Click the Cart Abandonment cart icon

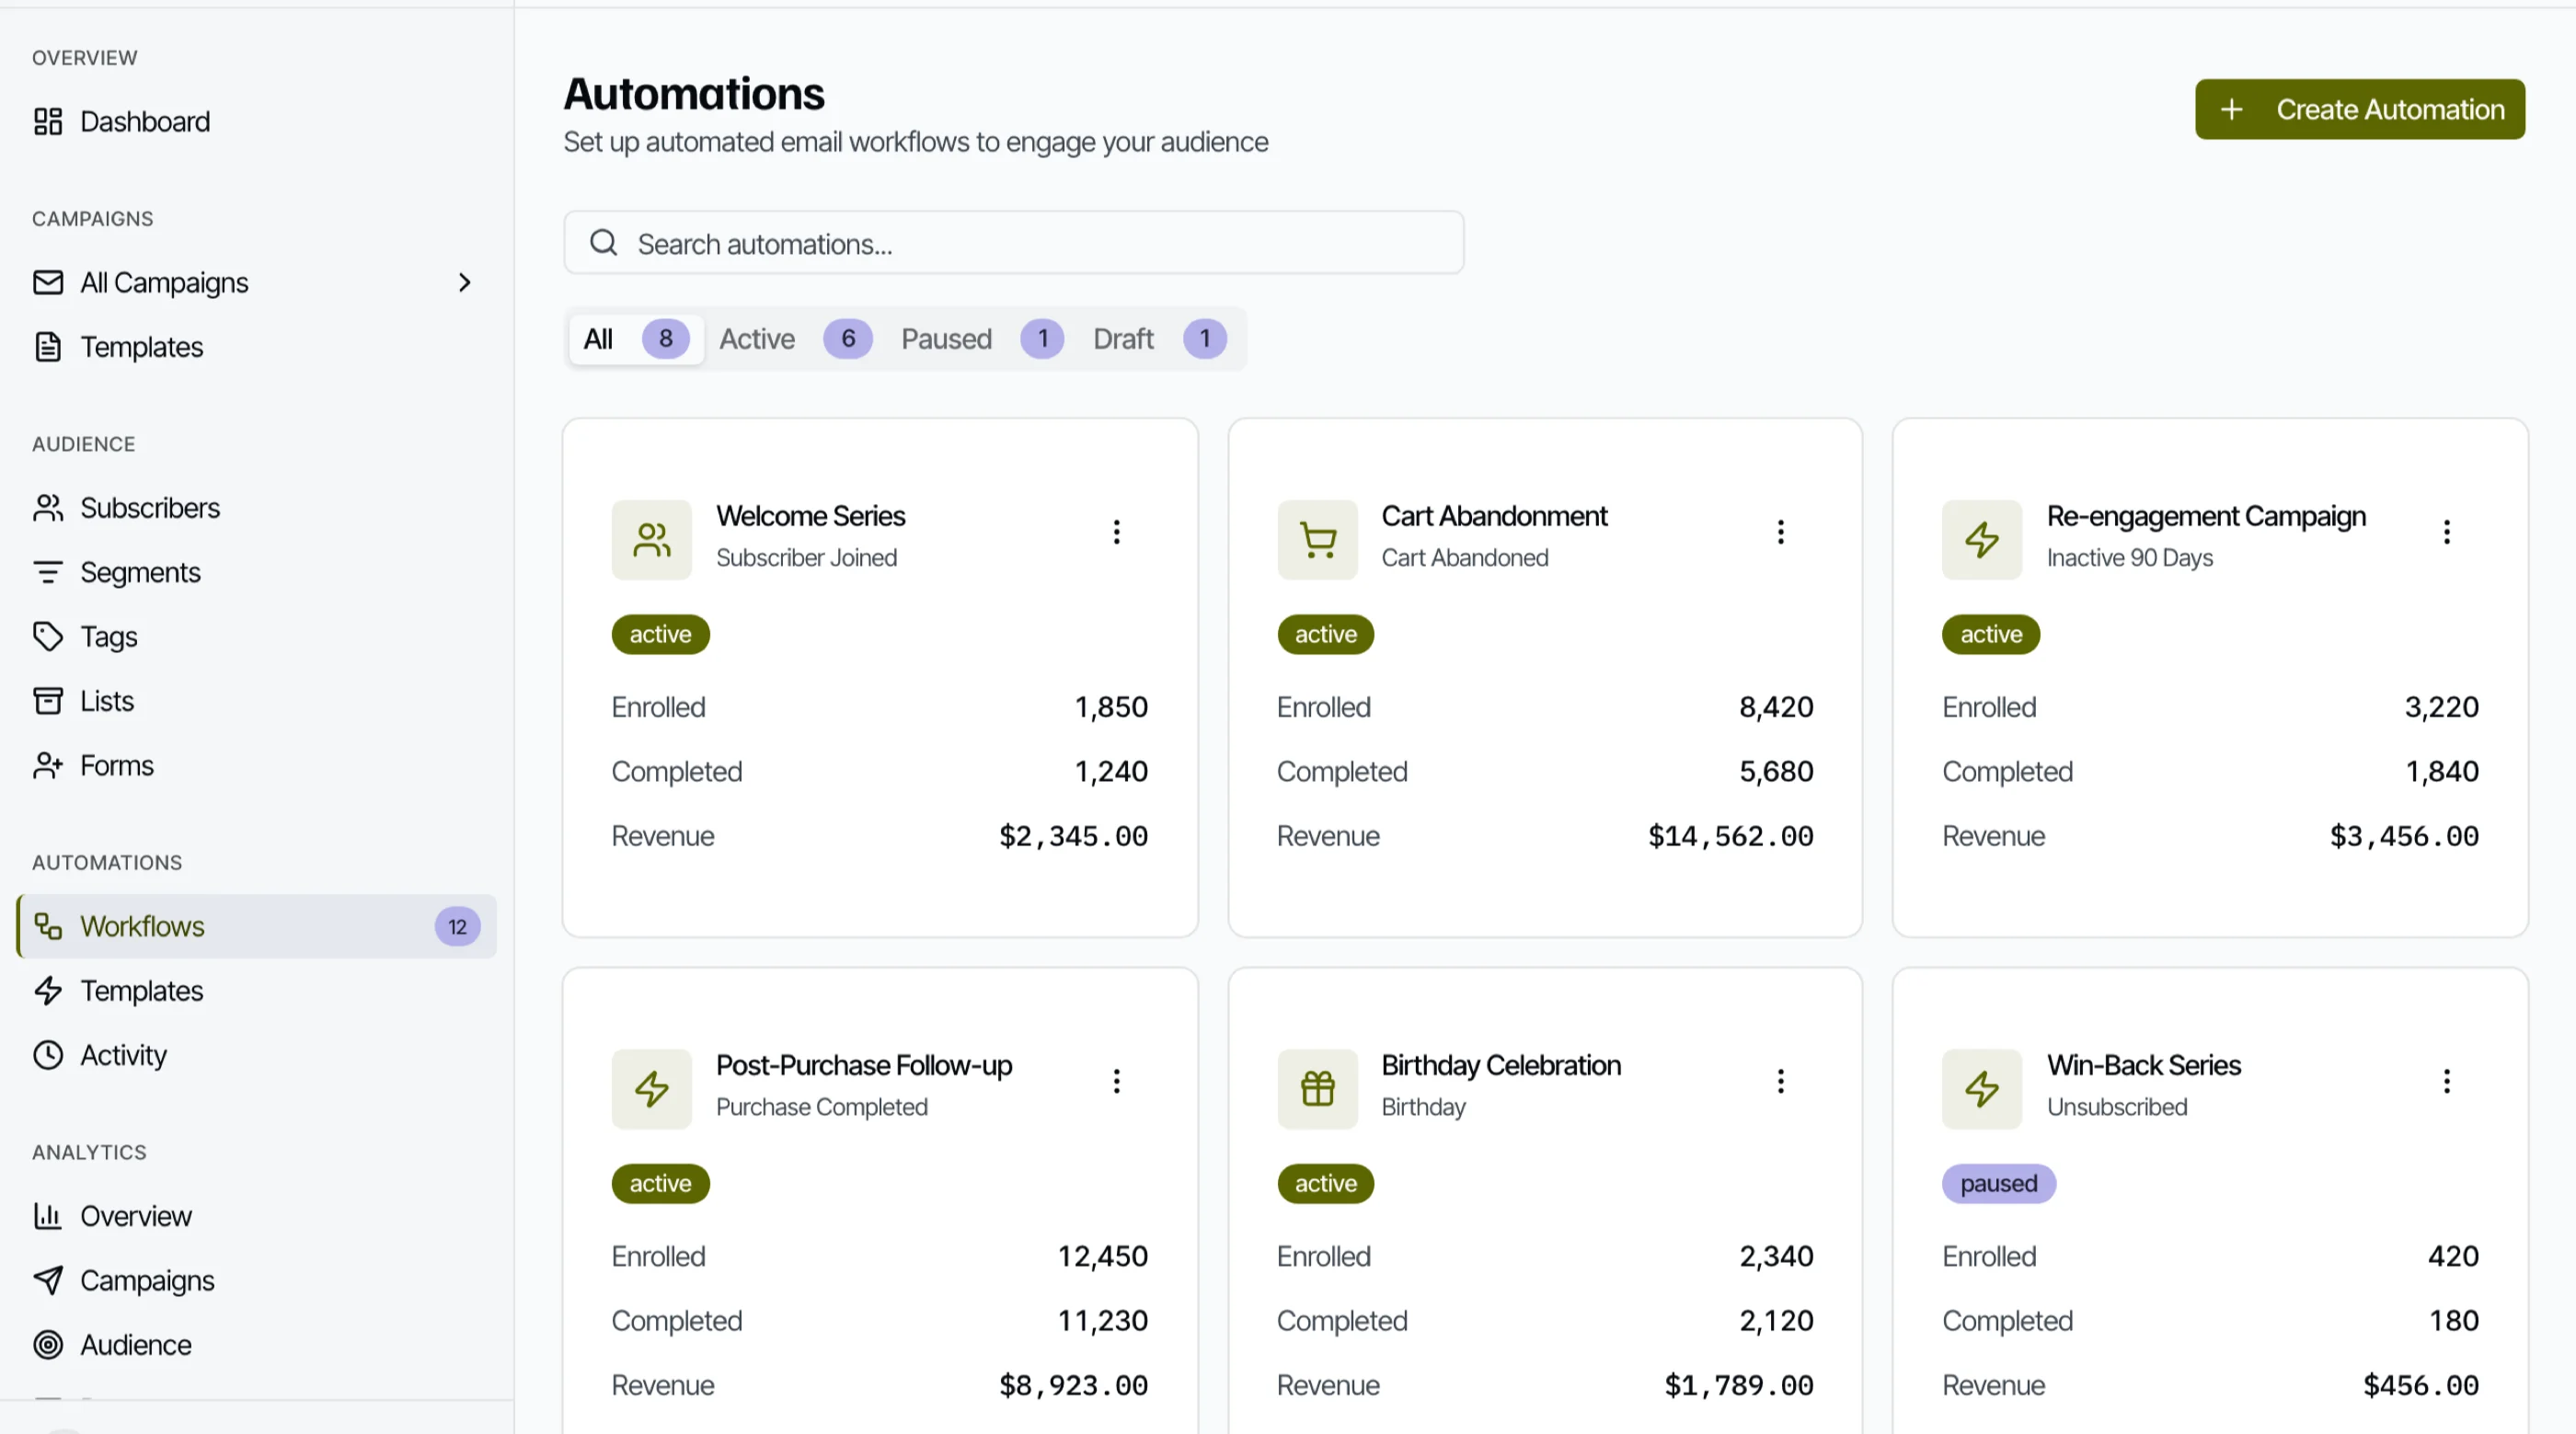point(1317,540)
